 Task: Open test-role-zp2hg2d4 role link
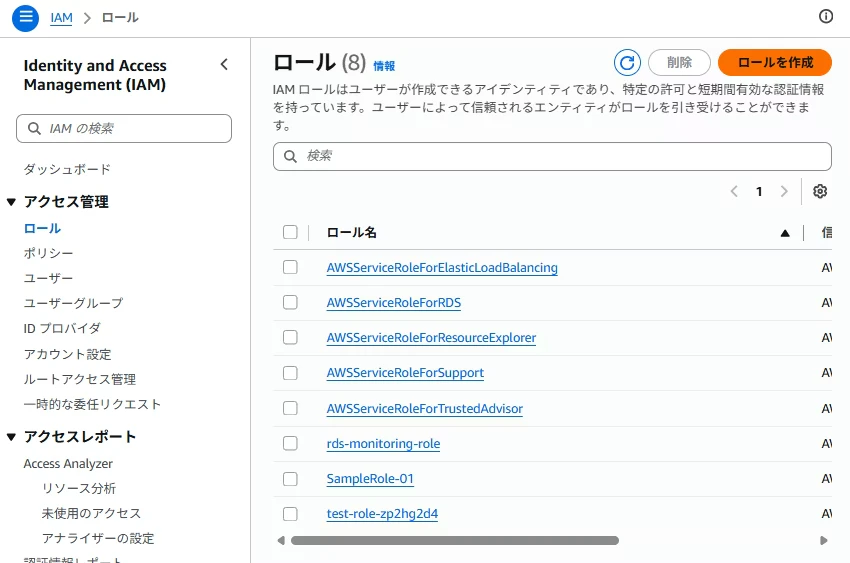coord(382,514)
